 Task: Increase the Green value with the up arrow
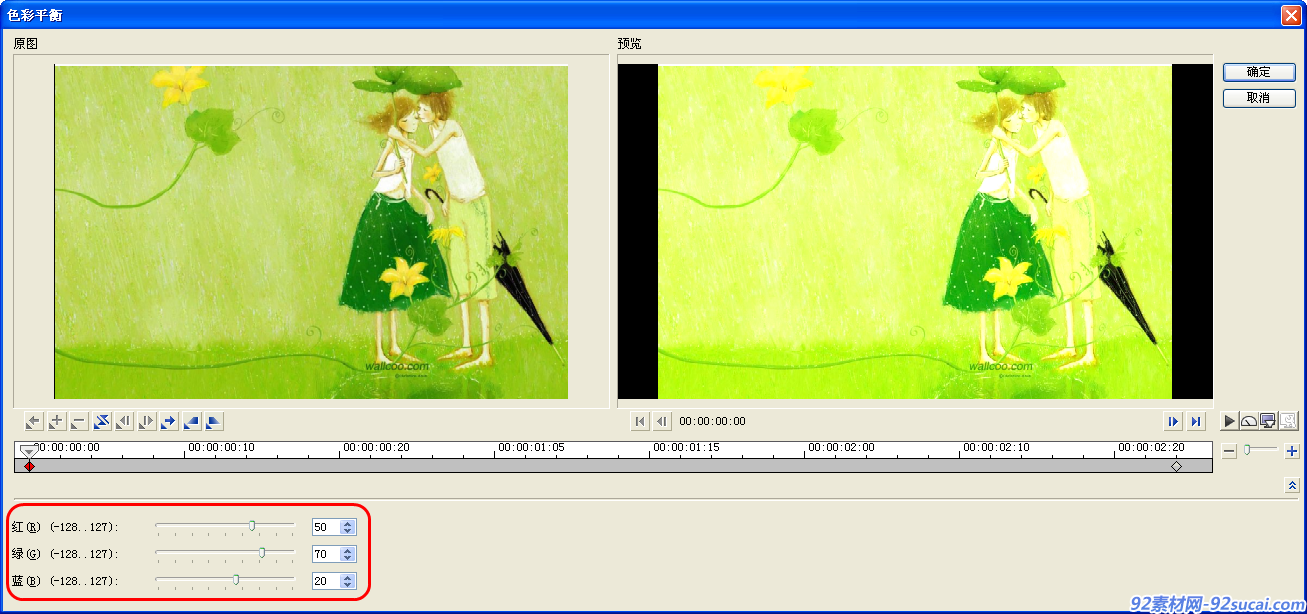(348, 550)
